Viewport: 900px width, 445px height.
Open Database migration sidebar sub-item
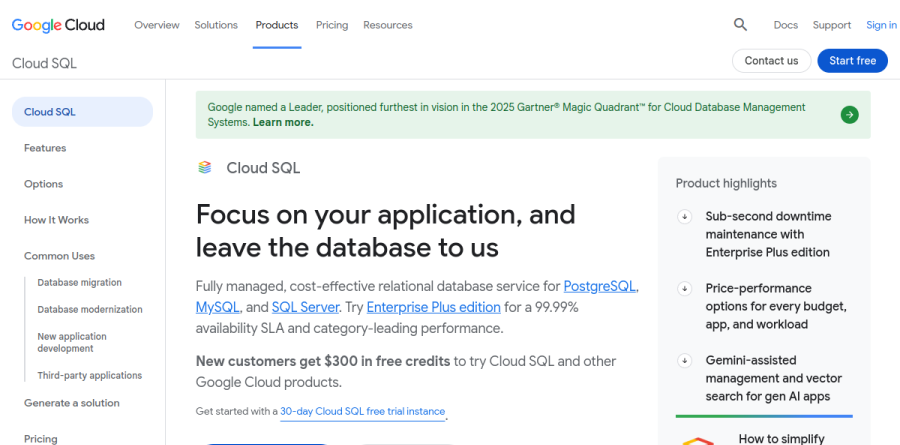79,283
